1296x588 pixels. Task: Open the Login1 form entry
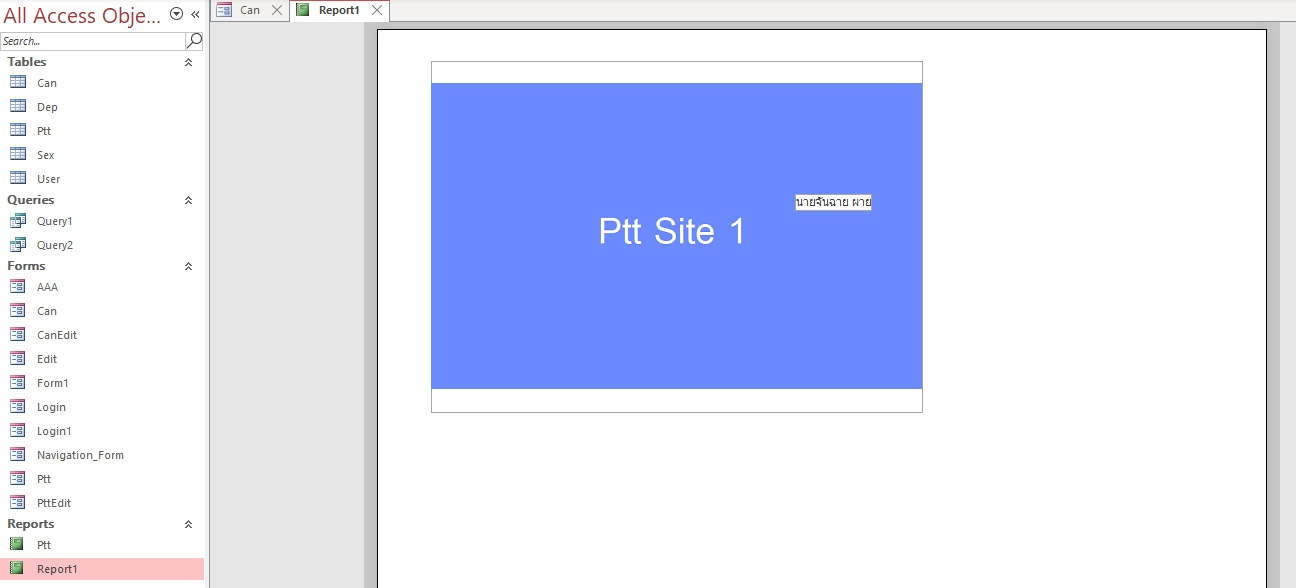coord(102,431)
